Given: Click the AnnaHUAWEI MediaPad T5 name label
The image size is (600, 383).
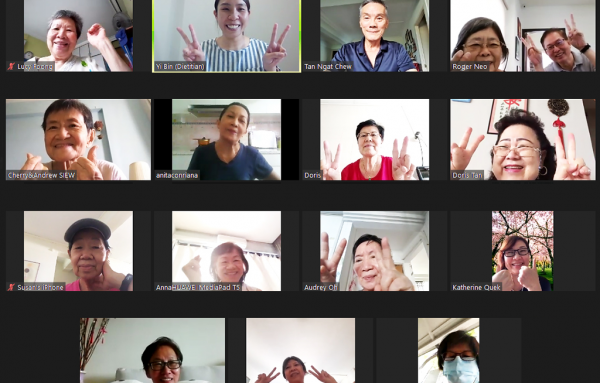Looking at the screenshot, I should coord(198,287).
